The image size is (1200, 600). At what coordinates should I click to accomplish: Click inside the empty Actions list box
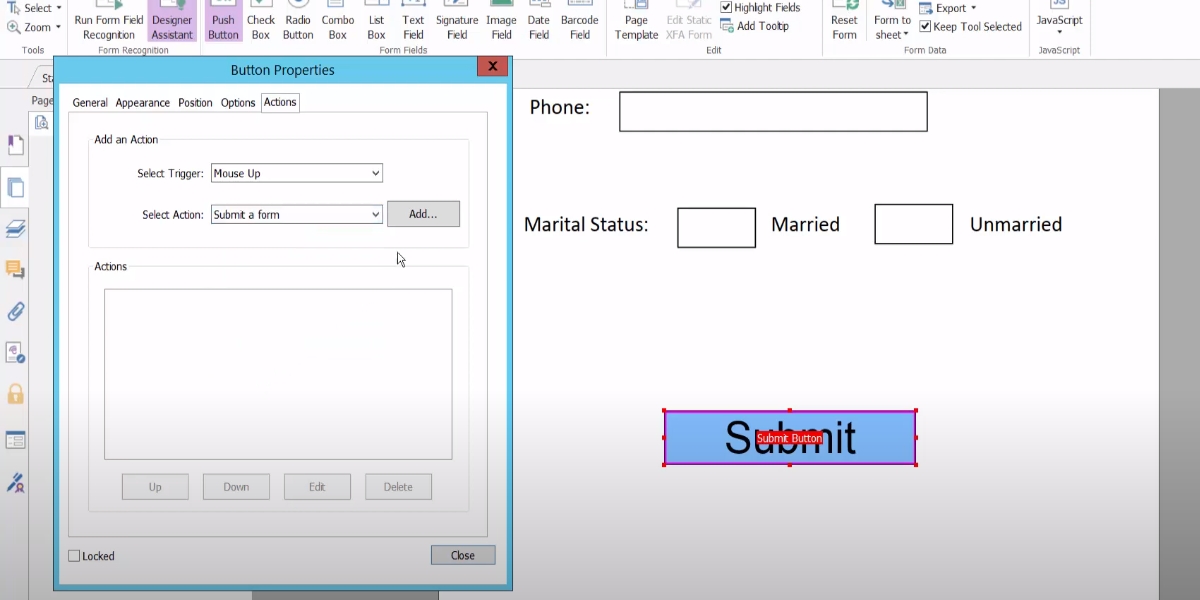click(x=278, y=374)
